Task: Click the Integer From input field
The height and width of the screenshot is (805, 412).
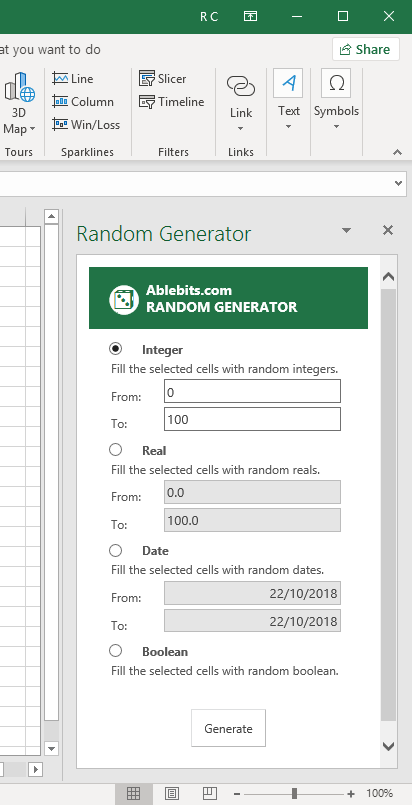Action: [x=252, y=391]
